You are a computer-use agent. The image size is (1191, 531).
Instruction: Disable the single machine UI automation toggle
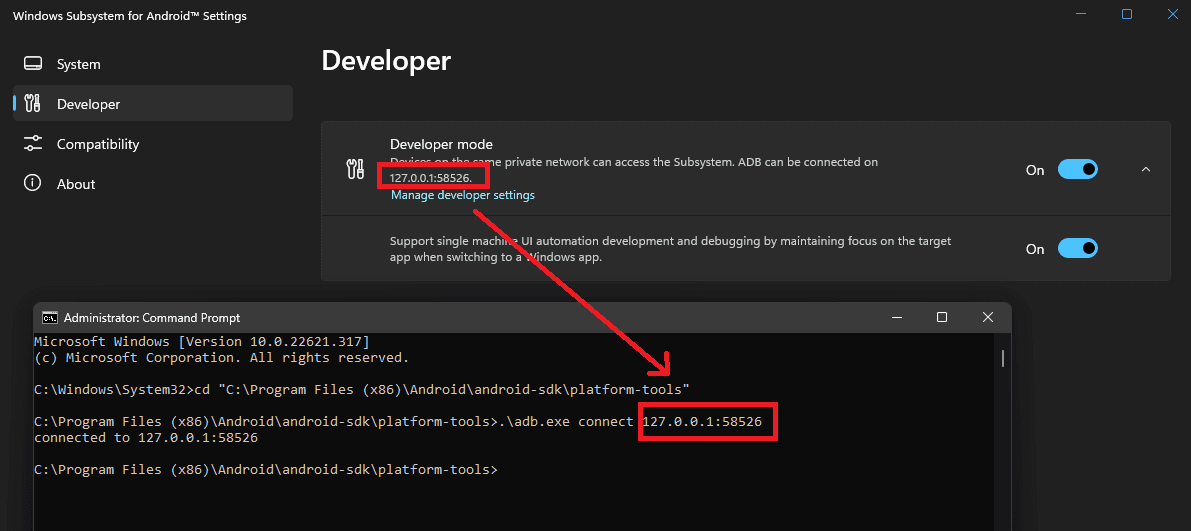[1078, 248]
